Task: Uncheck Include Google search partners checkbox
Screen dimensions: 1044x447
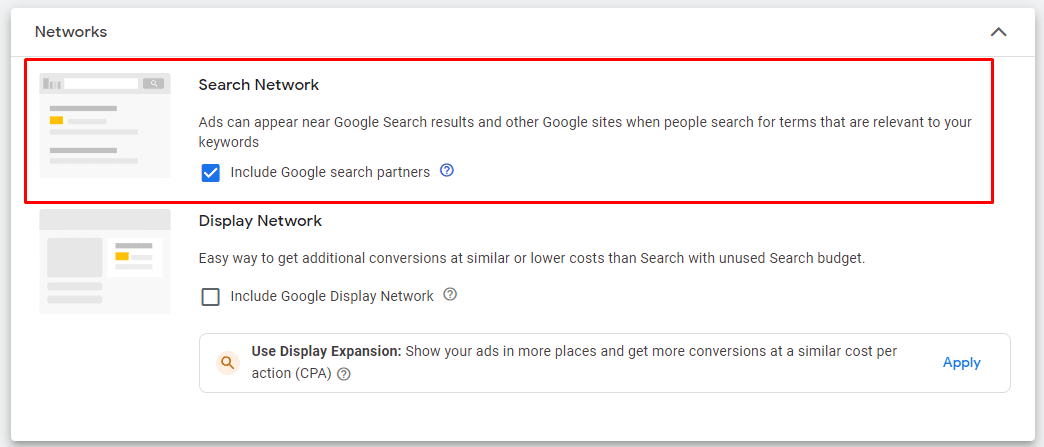Action: (x=210, y=173)
